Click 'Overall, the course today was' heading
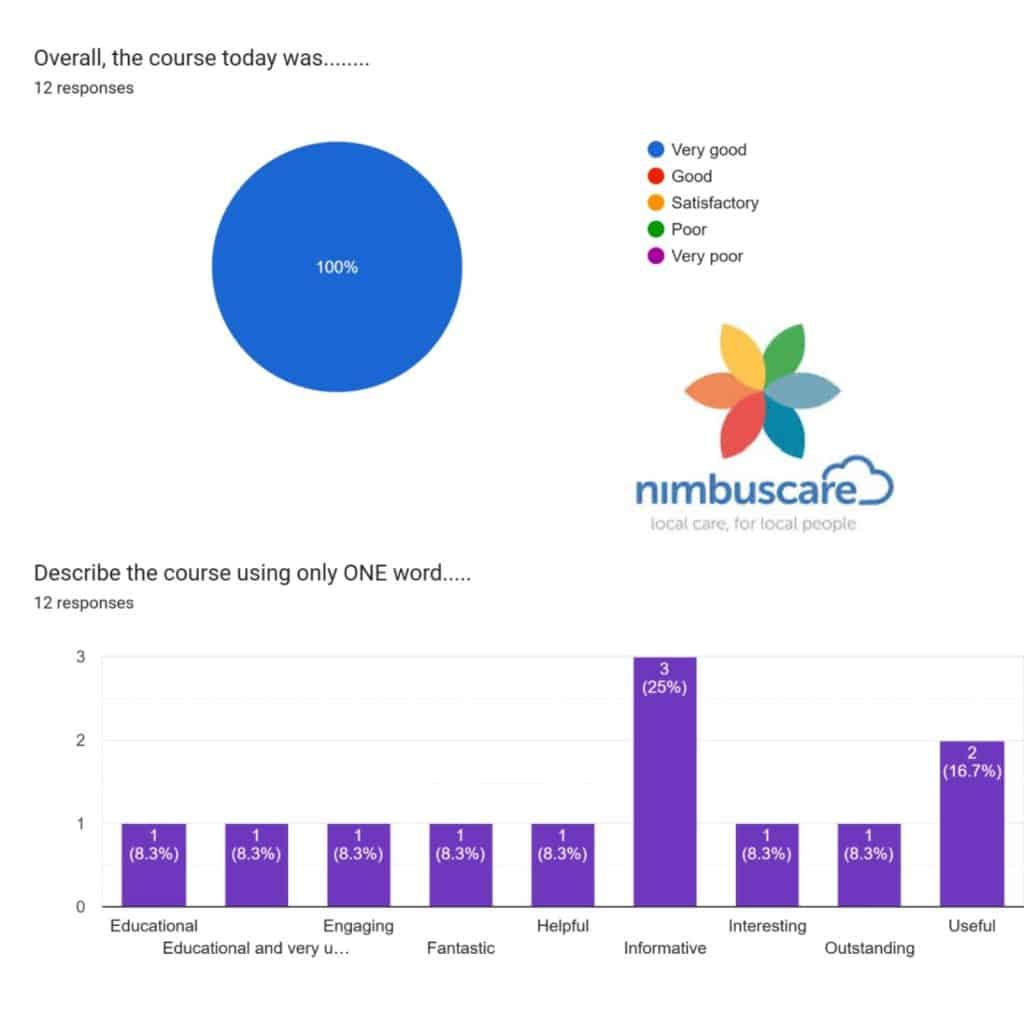 pyautogui.click(x=202, y=58)
